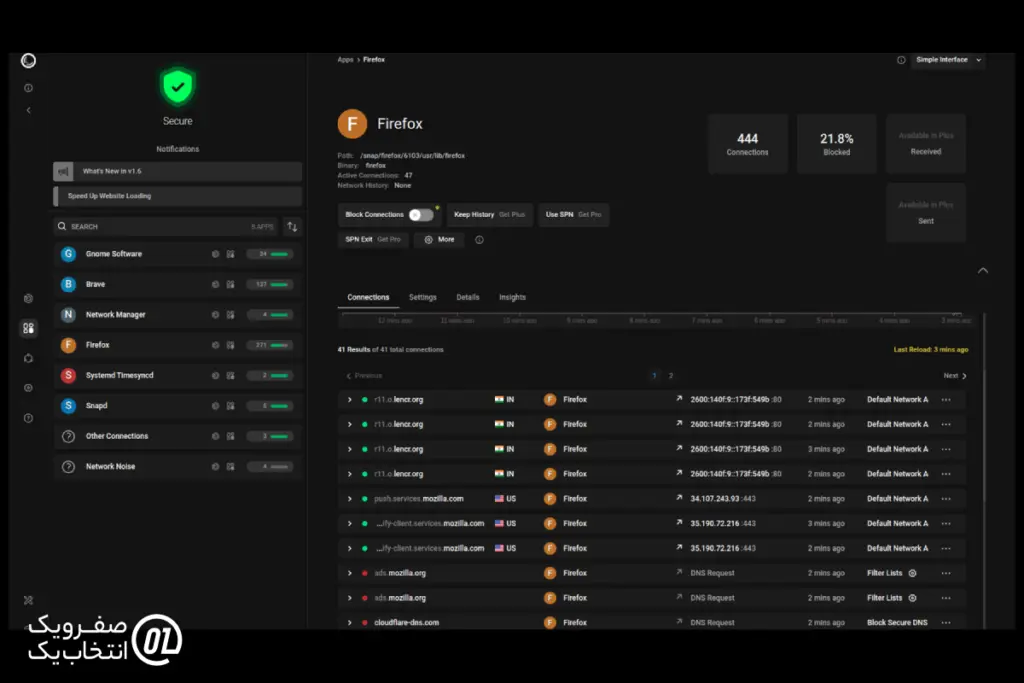This screenshot has width=1024, height=683.
Task: Expand the cloudflare-dns.com connection row
Action: point(349,623)
